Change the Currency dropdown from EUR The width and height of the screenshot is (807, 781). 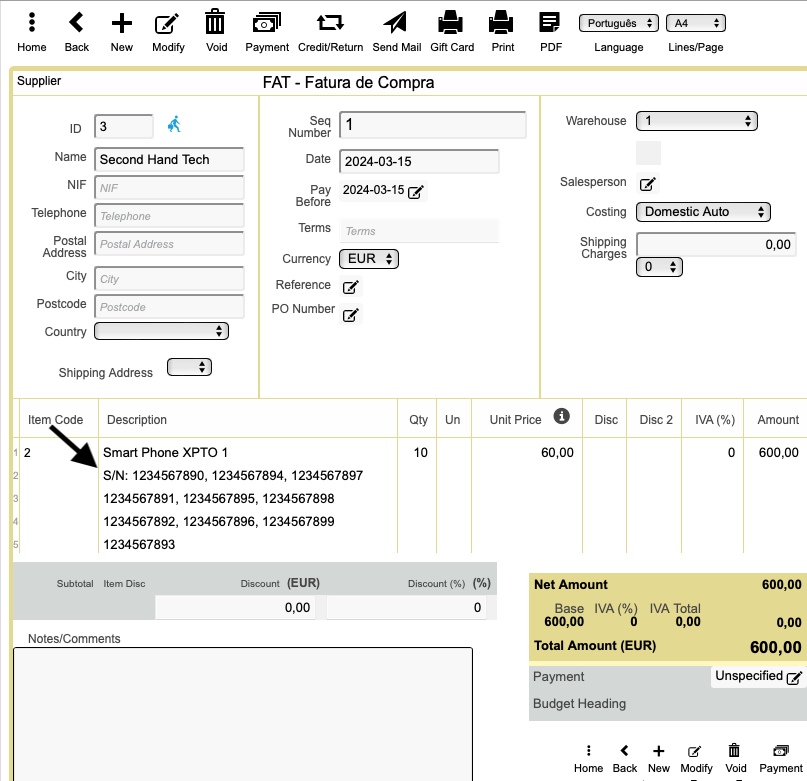(369, 258)
